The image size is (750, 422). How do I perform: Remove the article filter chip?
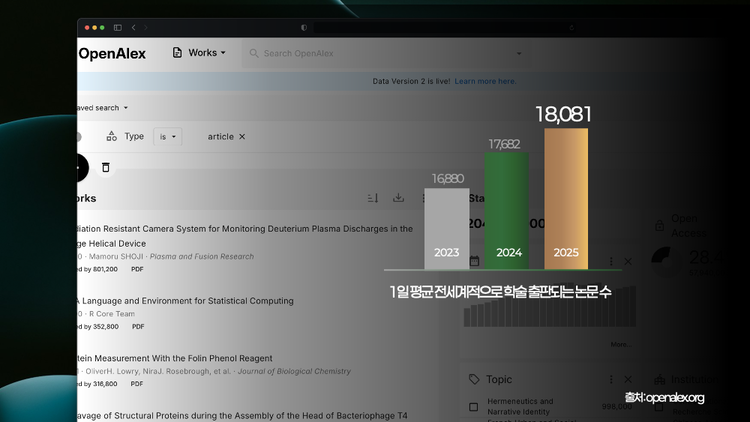(242, 137)
